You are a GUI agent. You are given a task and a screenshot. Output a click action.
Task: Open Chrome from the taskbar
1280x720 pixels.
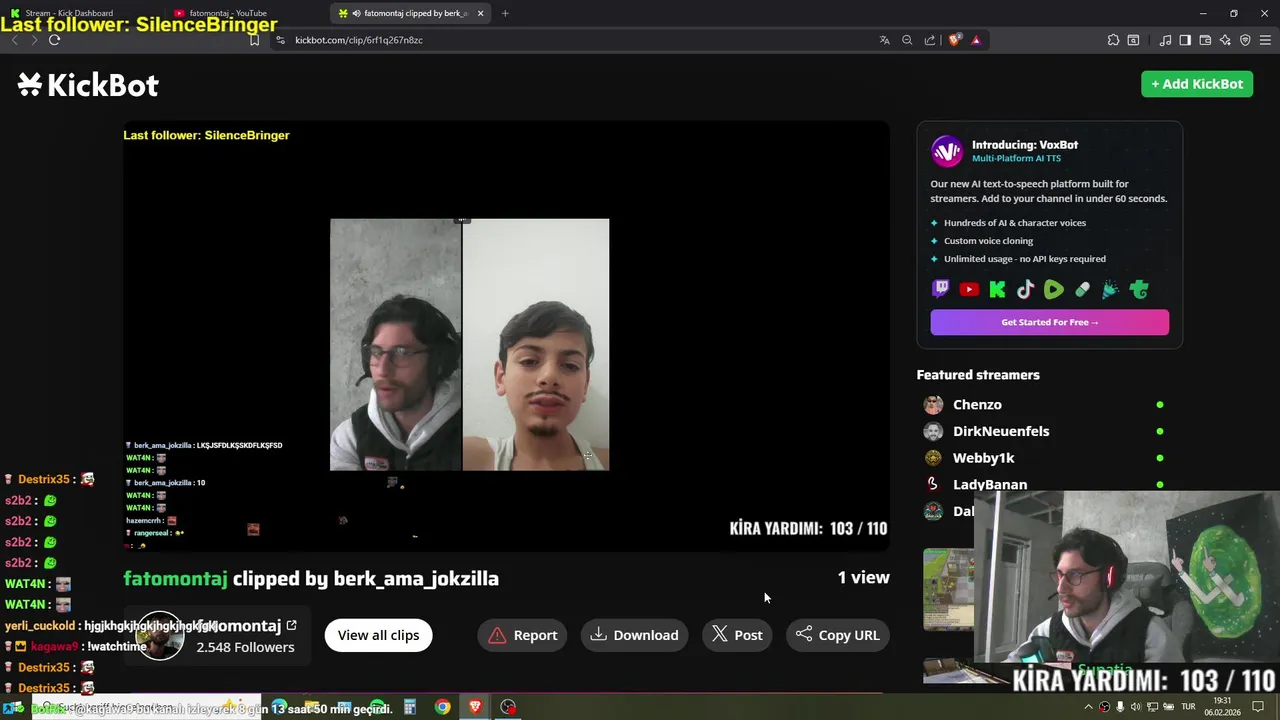pyautogui.click(x=442, y=707)
